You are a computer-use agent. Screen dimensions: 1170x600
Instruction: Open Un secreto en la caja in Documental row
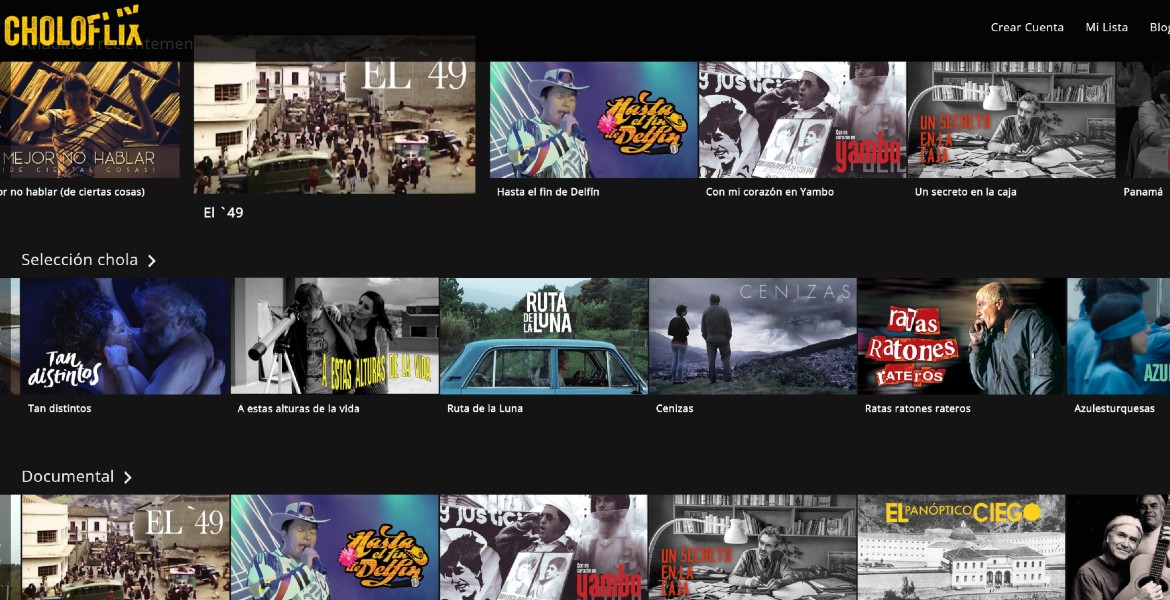[753, 547]
